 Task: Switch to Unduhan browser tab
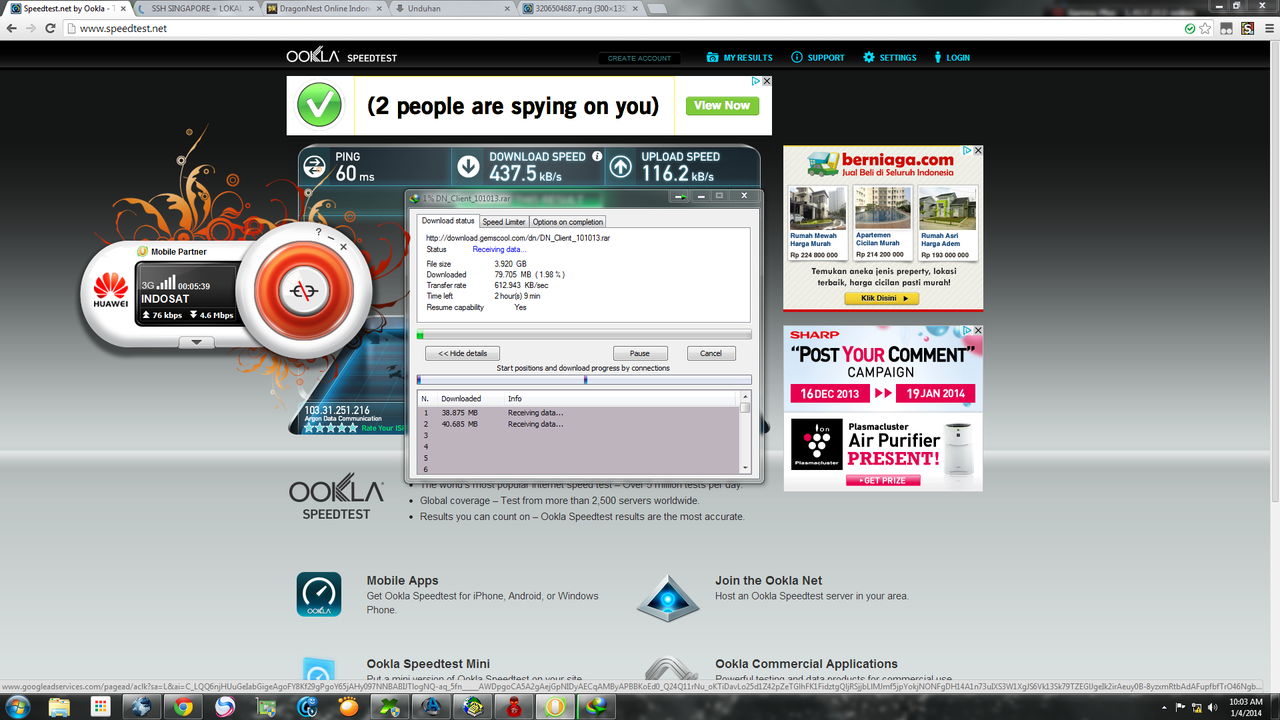click(448, 8)
